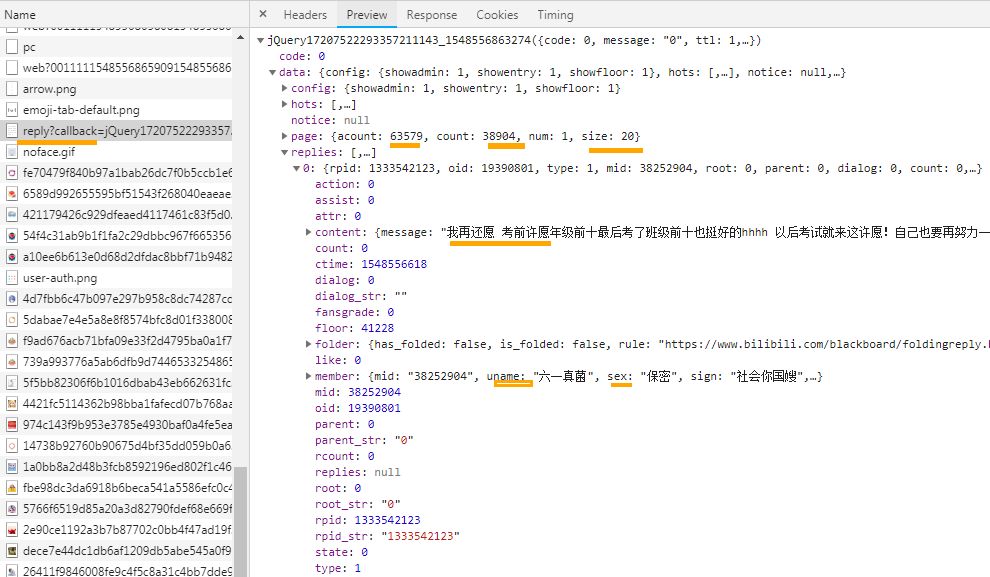Select 4421fc5114362b98 image icon

pyautogui.click(x=11, y=403)
